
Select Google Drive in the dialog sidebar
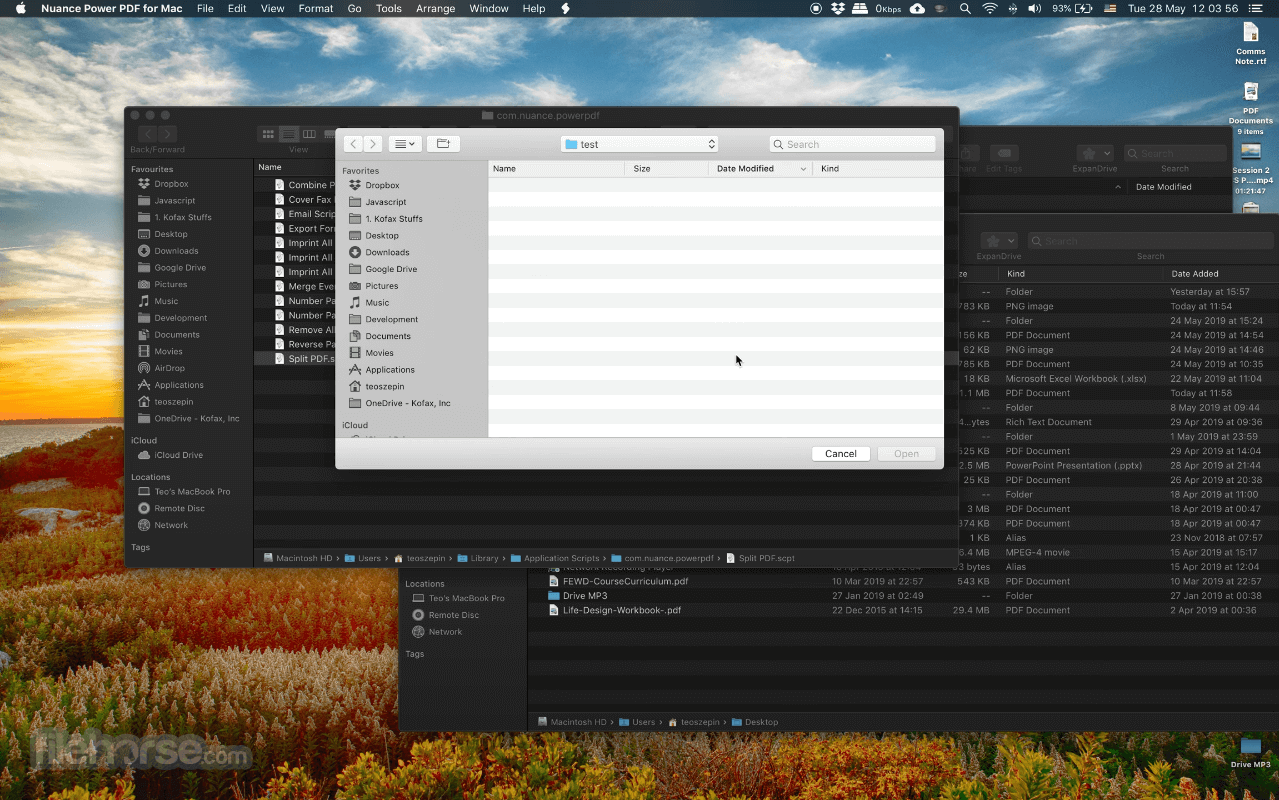click(x=391, y=269)
